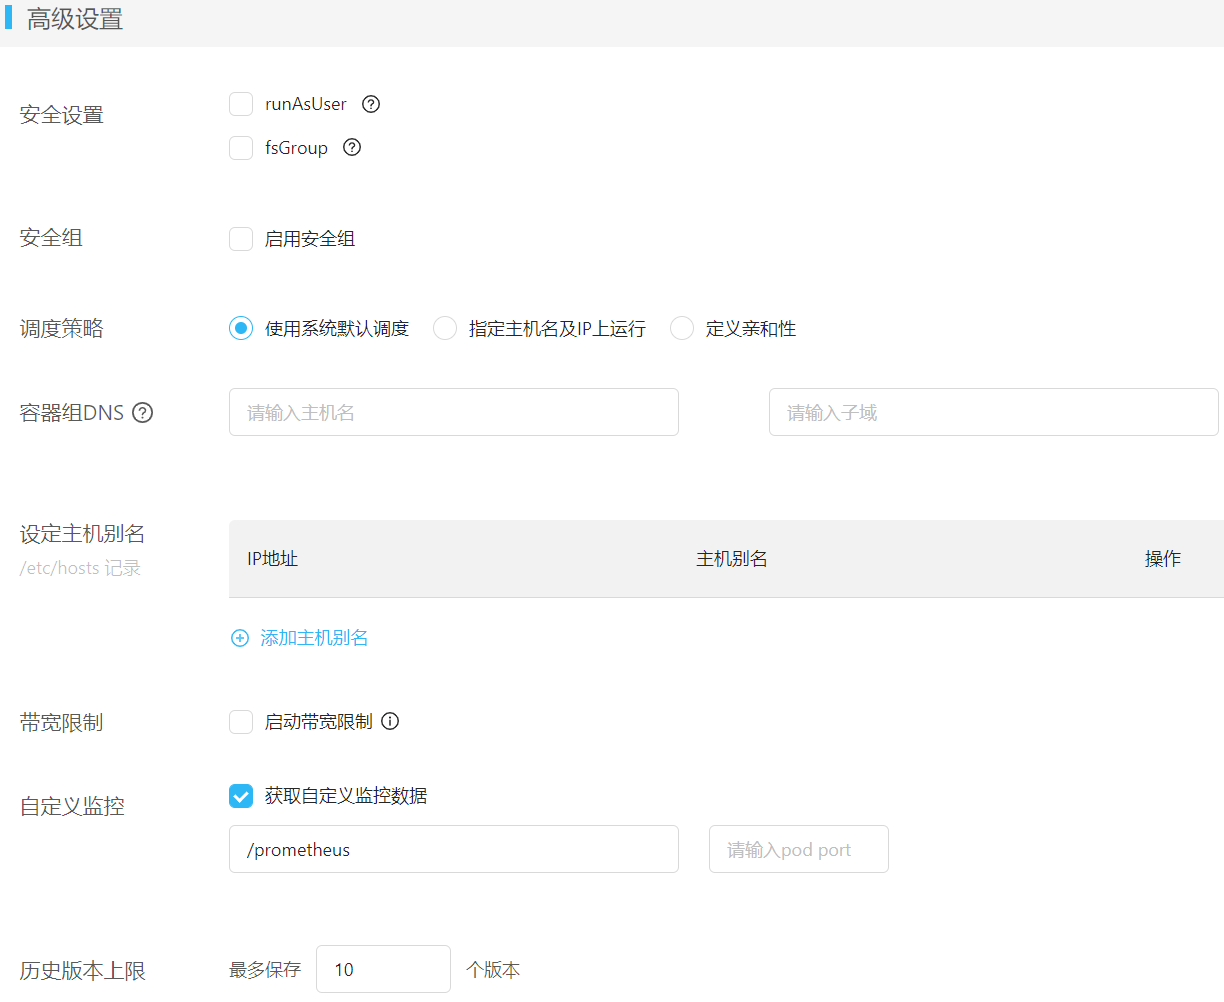The width and height of the screenshot is (1224, 1002).
Task: Focus the 请输入主机名 input field
Action: pos(454,412)
